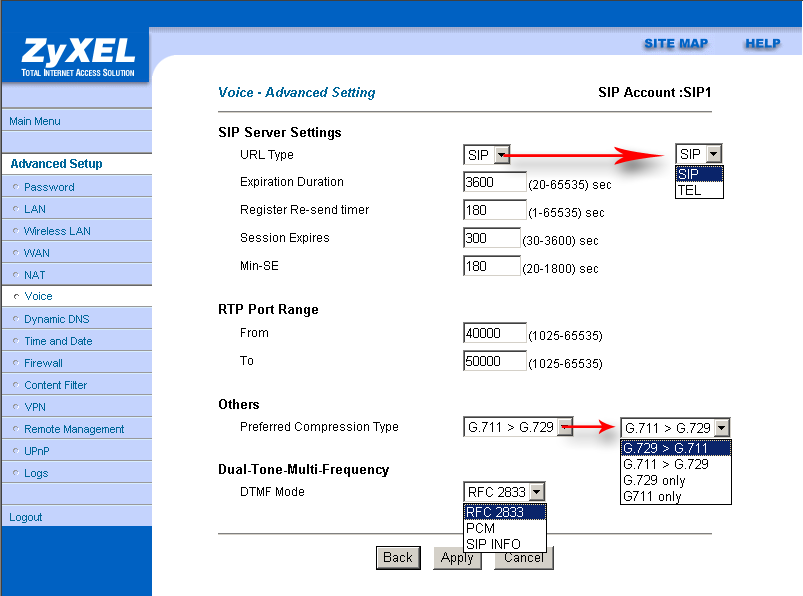
Task: Click the RTP Port To field
Action: 494,361
